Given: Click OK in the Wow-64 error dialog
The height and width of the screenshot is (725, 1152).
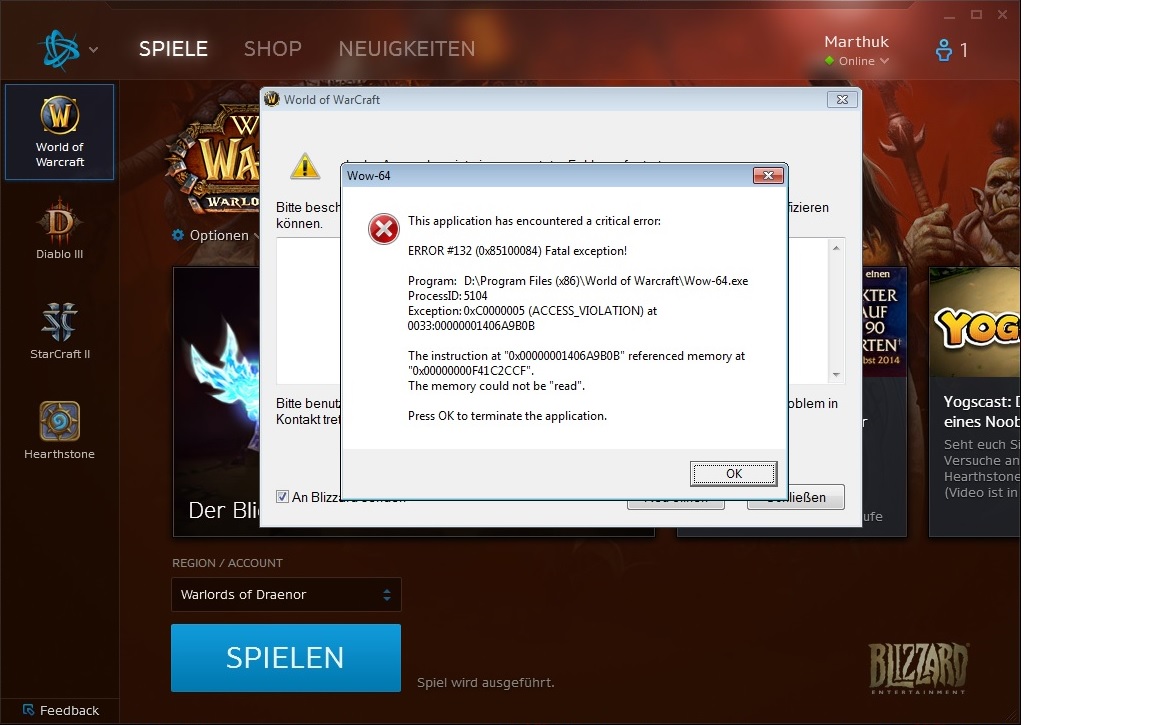Looking at the screenshot, I should point(733,474).
